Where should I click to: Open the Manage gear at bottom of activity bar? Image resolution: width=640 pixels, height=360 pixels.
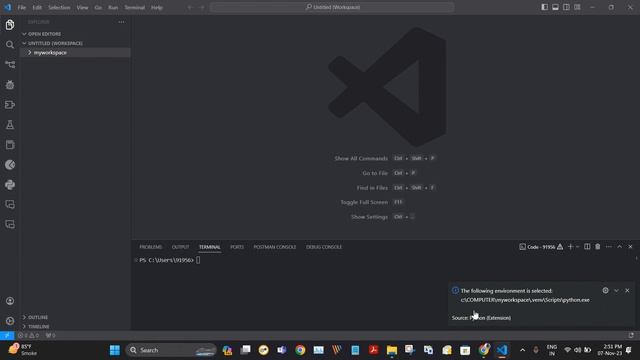click(10, 321)
